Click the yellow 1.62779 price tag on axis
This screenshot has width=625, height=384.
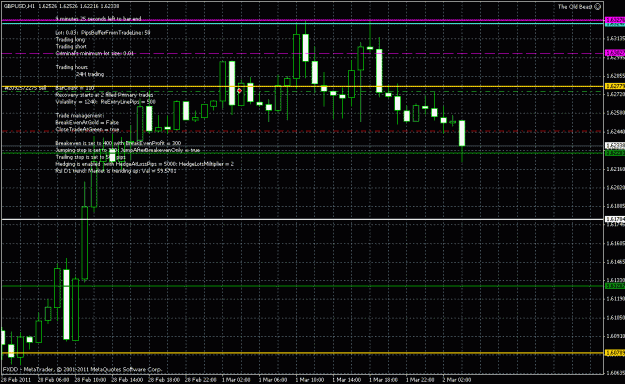point(615,86)
